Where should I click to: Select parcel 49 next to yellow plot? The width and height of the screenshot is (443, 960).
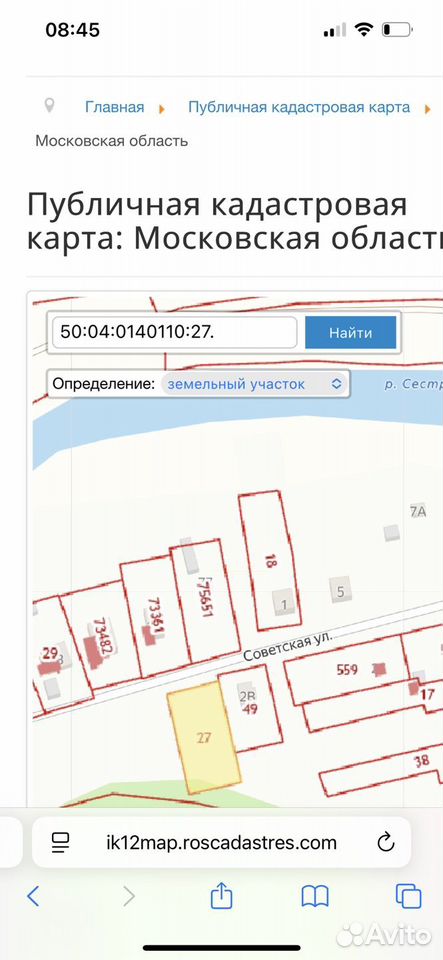click(250, 710)
